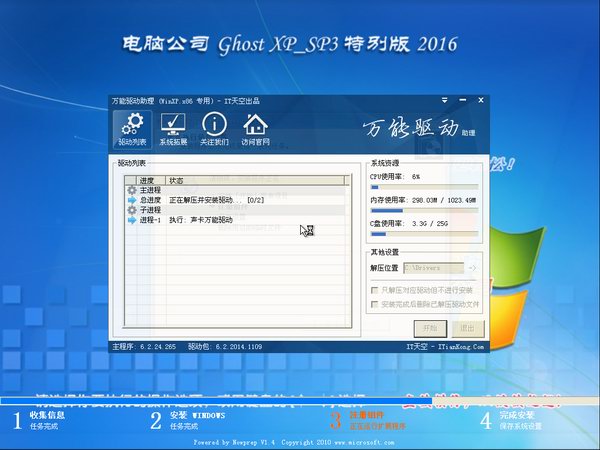Select the 子进程 gear row icon
This screenshot has height=450, width=600.
click(x=131, y=209)
